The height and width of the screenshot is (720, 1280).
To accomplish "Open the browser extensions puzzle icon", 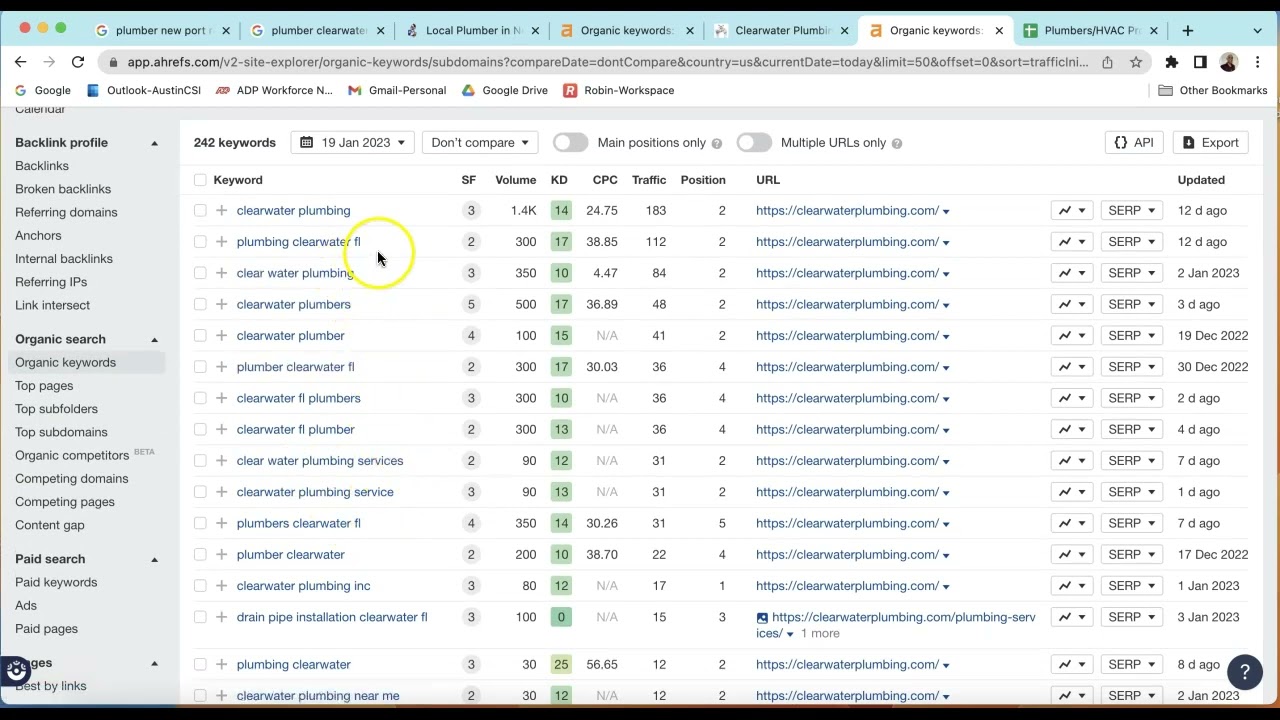I will [1171, 62].
